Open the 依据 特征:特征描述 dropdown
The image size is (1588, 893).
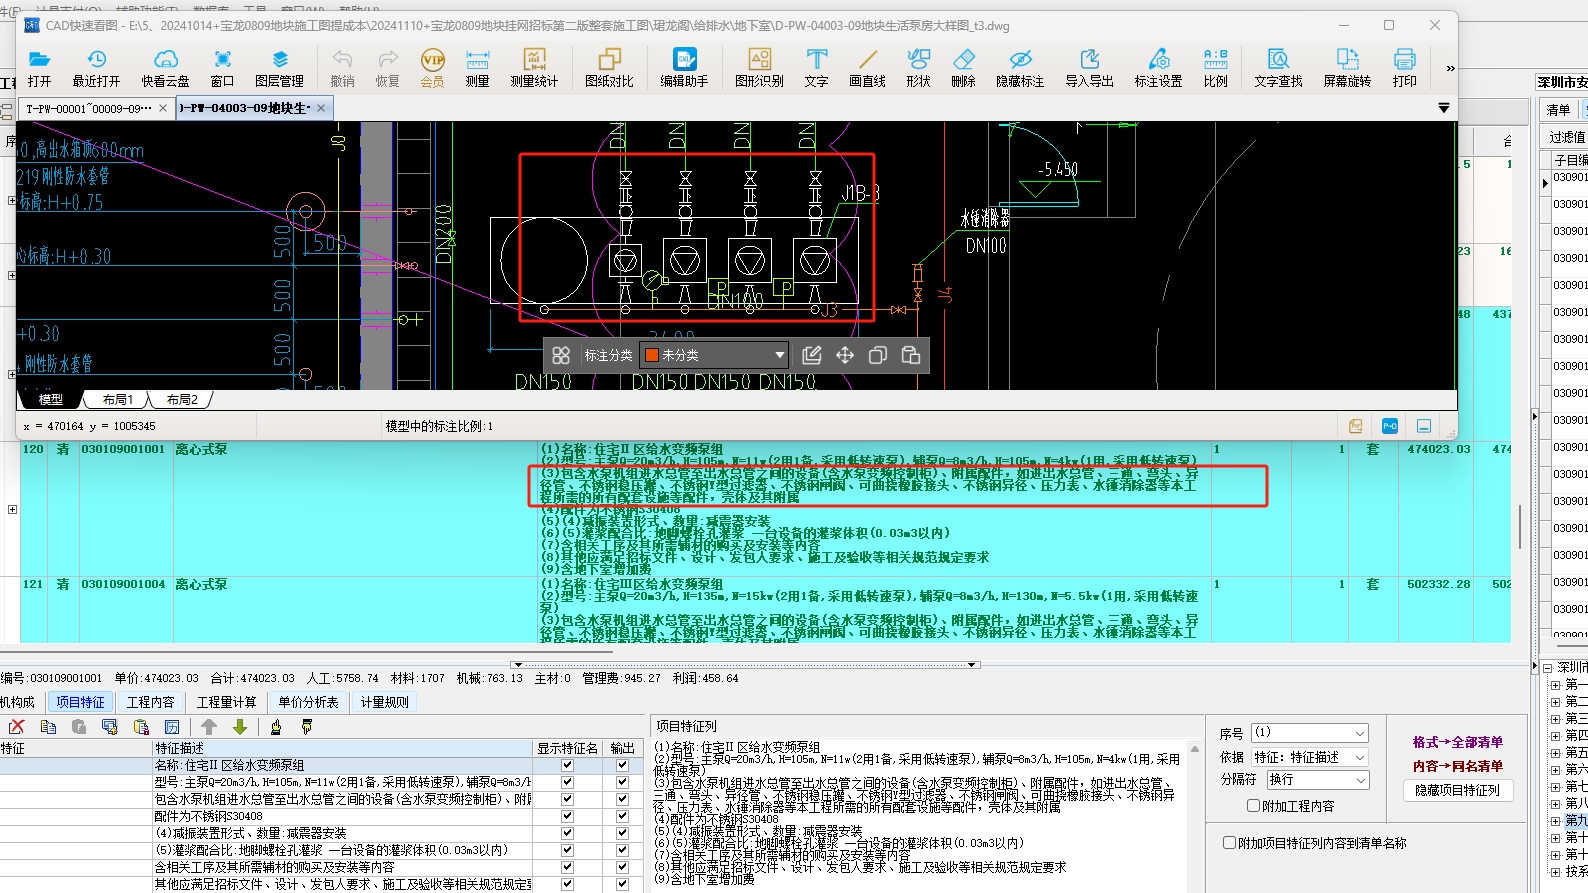click(1310, 757)
